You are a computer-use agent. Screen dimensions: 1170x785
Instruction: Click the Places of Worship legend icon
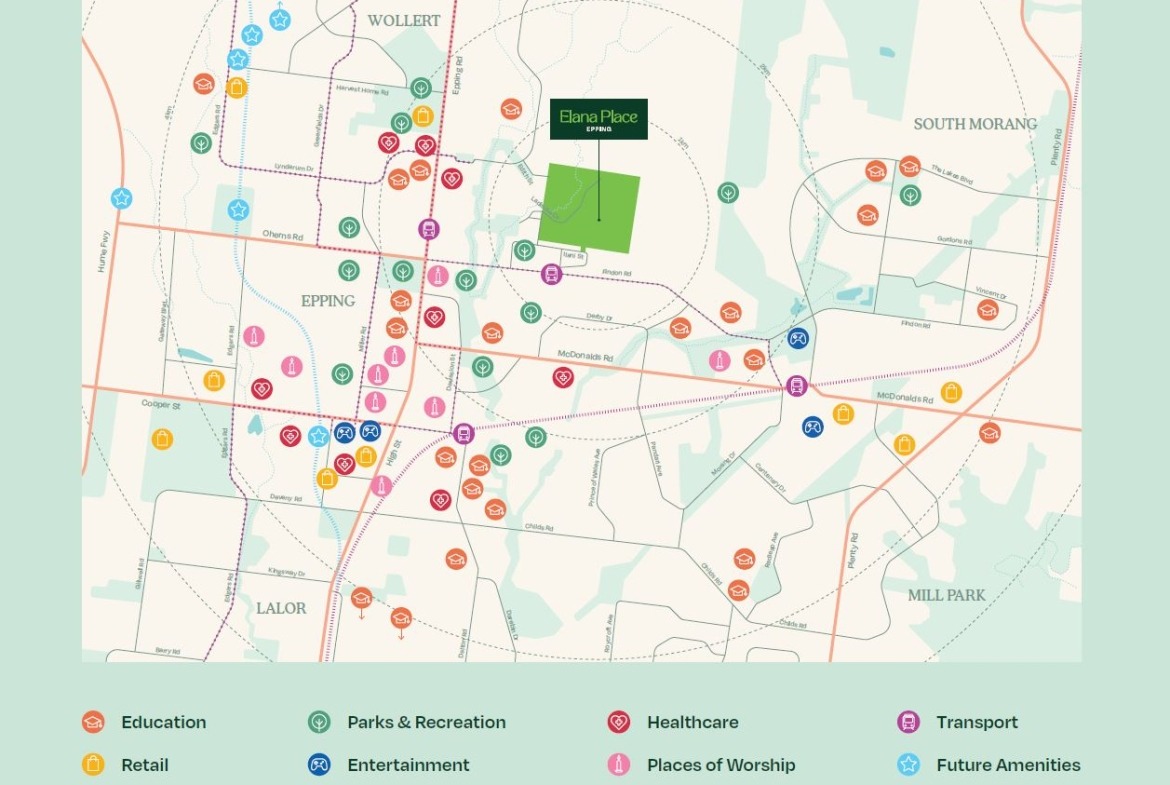pyautogui.click(x=619, y=764)
